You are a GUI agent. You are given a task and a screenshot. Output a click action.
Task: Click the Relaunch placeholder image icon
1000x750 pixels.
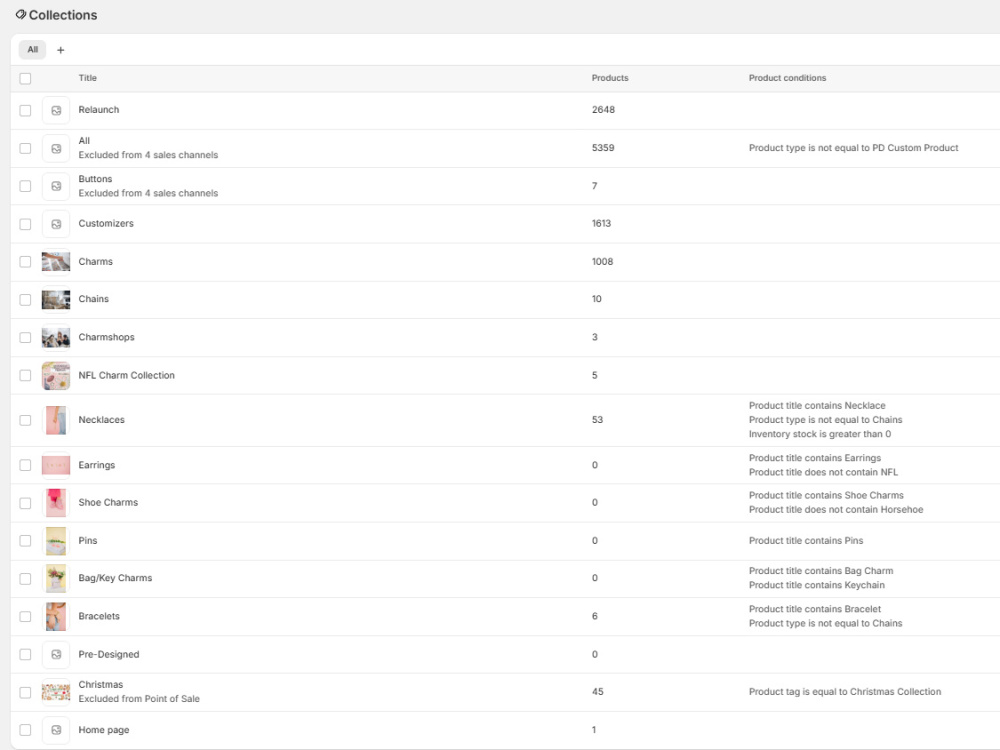(56, 110)
